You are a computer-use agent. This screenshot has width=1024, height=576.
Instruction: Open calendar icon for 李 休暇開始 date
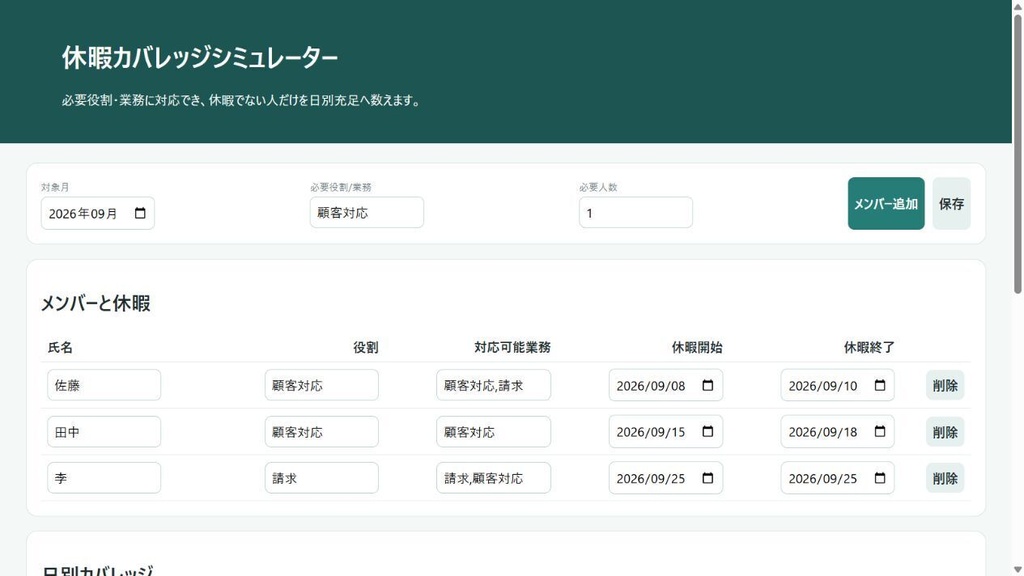pyautogui.click(x=708, y=478)
